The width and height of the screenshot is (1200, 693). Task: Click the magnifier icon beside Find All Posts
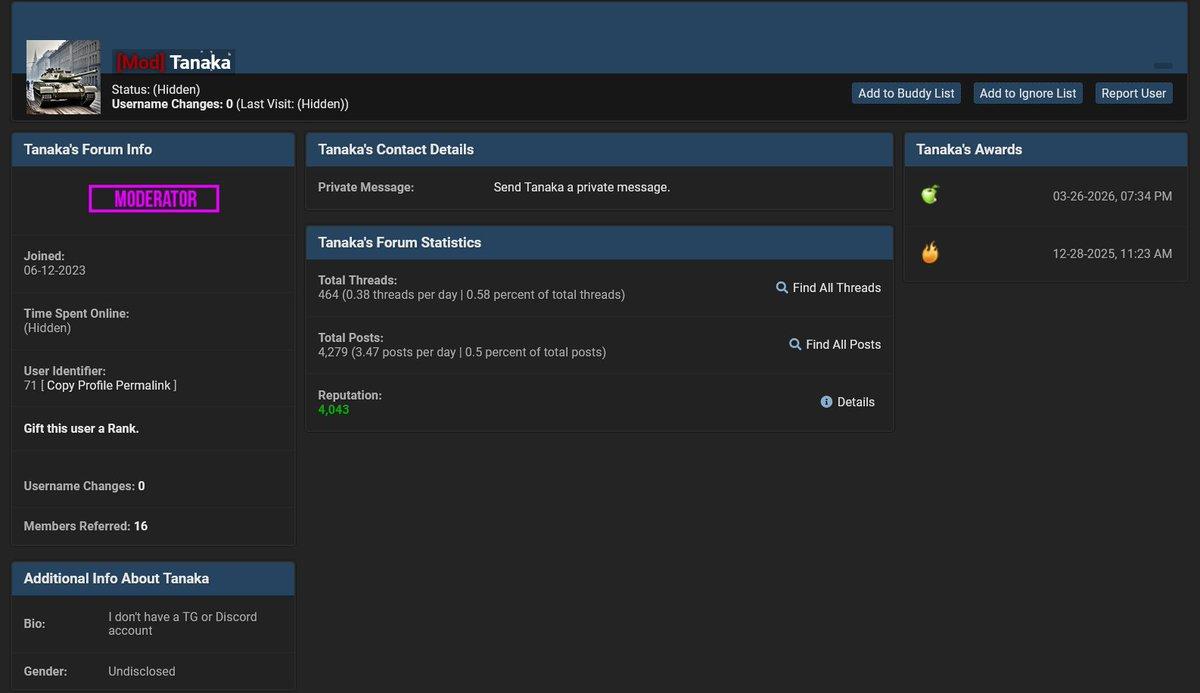coord(795,344)
